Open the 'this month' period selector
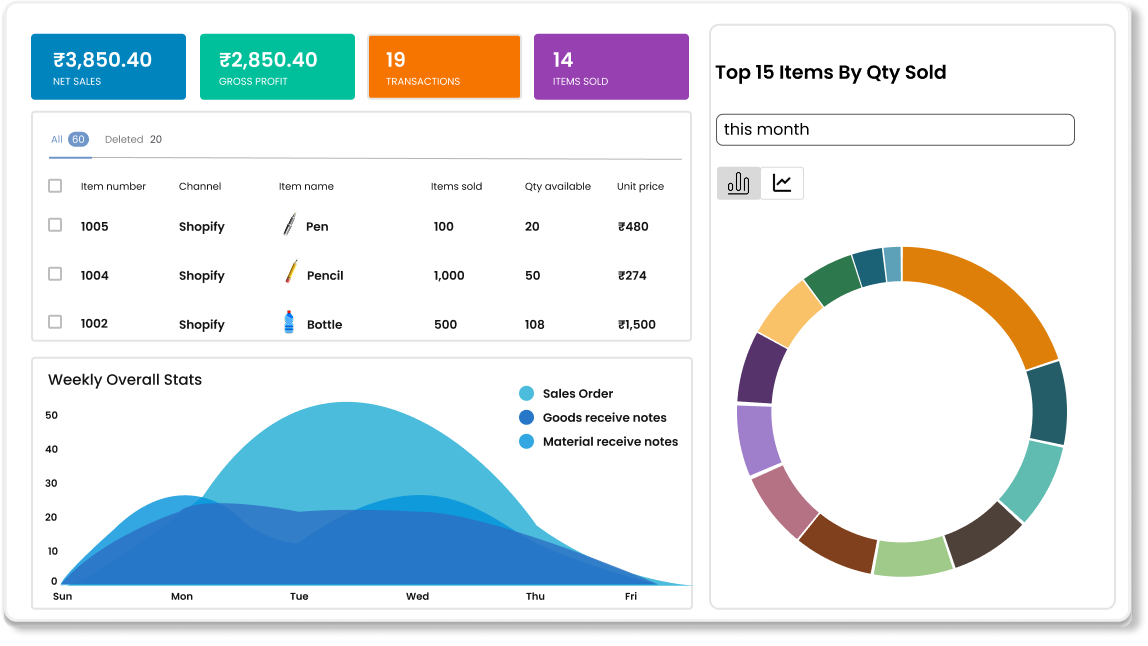This screenshot has height=646, width=1148. [895, 129]
